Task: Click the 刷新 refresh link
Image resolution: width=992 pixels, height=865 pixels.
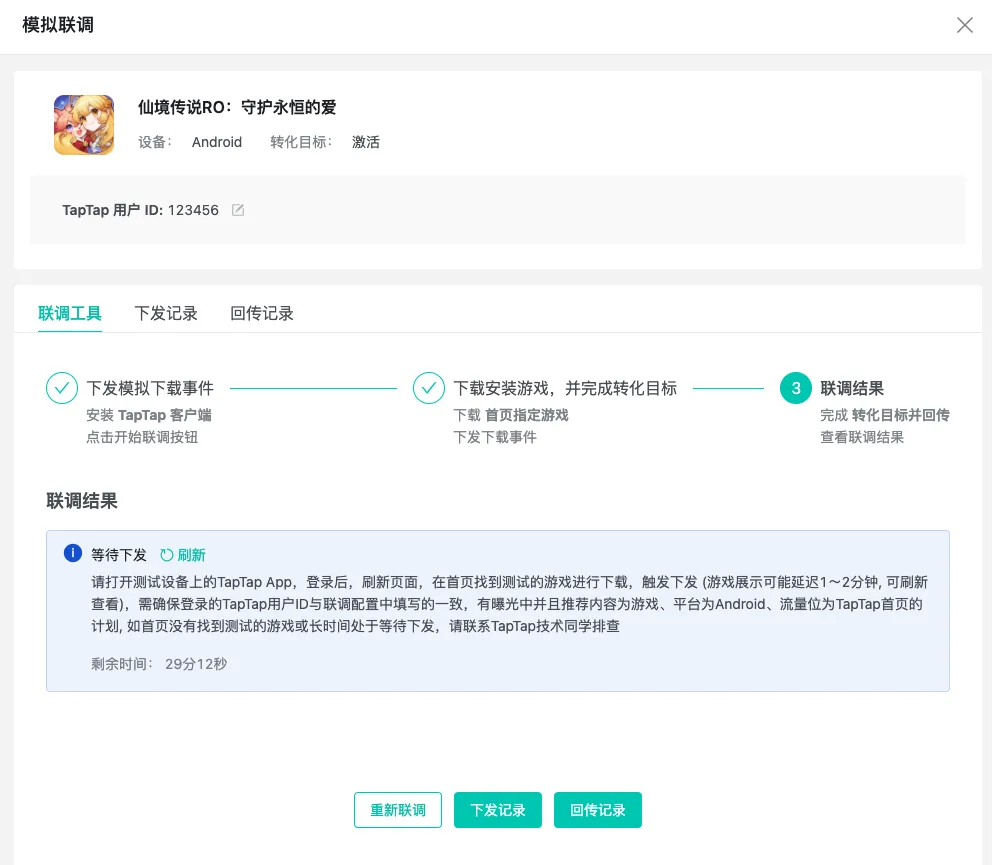Action: click(190, 554)
